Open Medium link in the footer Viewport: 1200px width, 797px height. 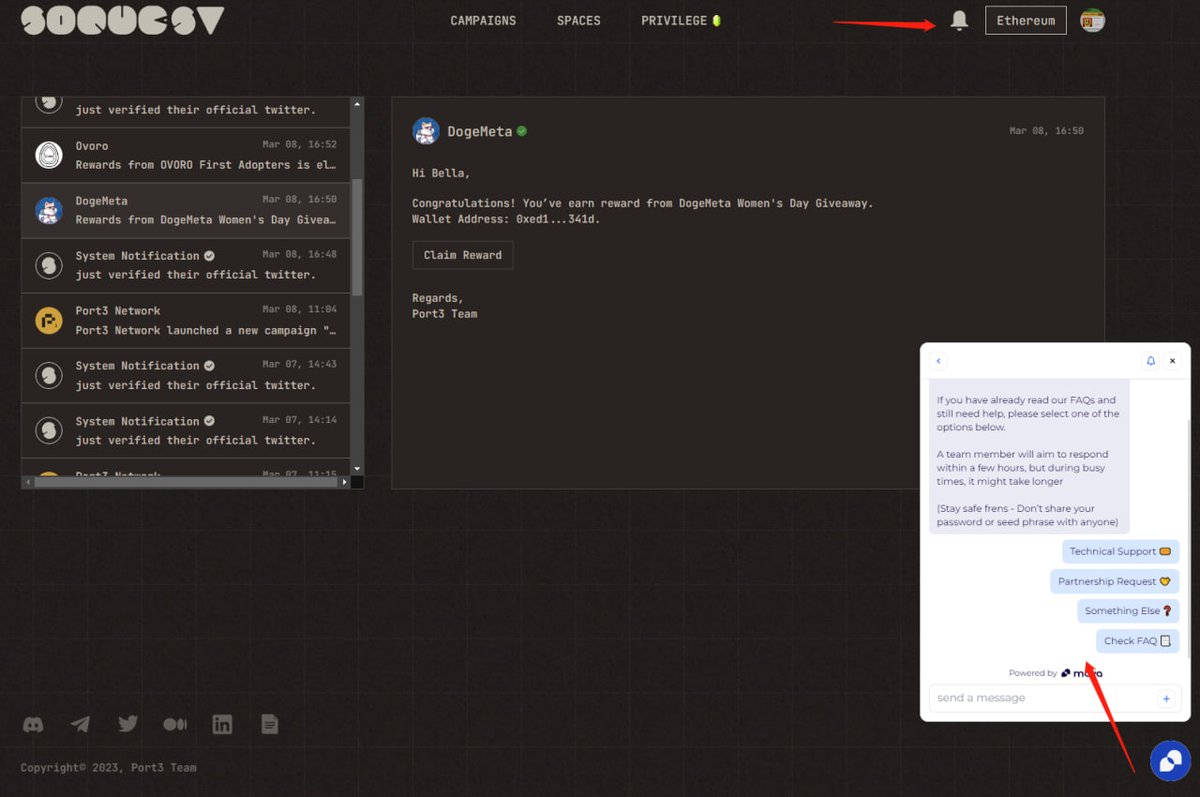pyautogui.click(x=175, y=724)
